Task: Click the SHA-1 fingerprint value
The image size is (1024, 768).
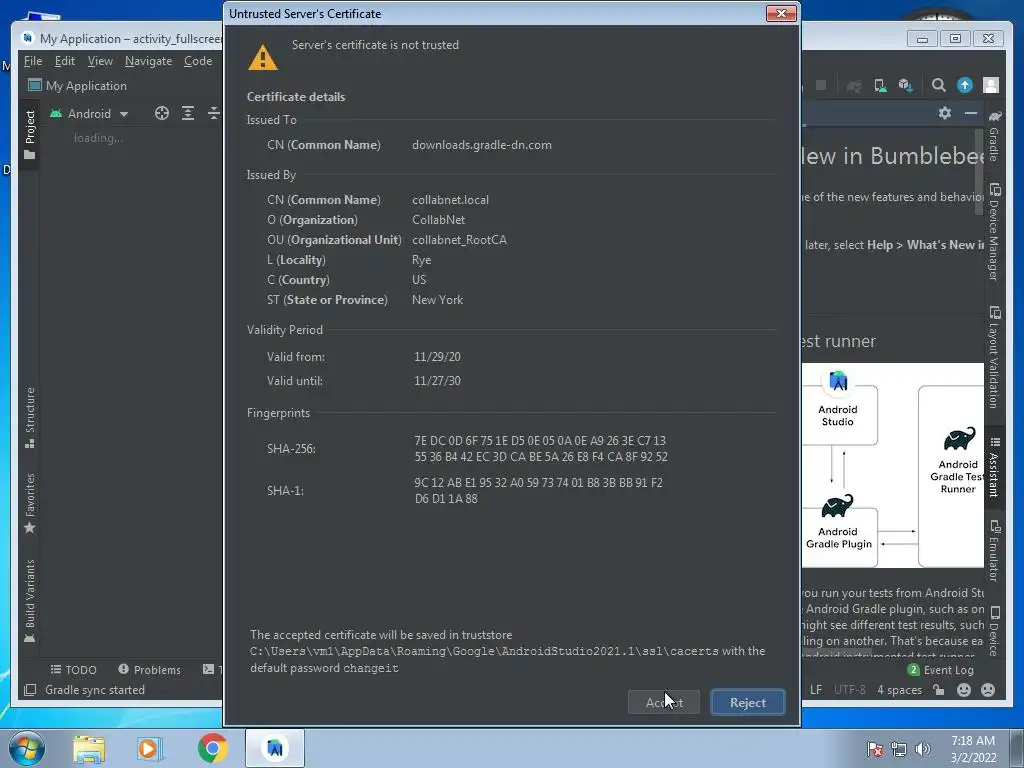Action: [x=538, y=490]
